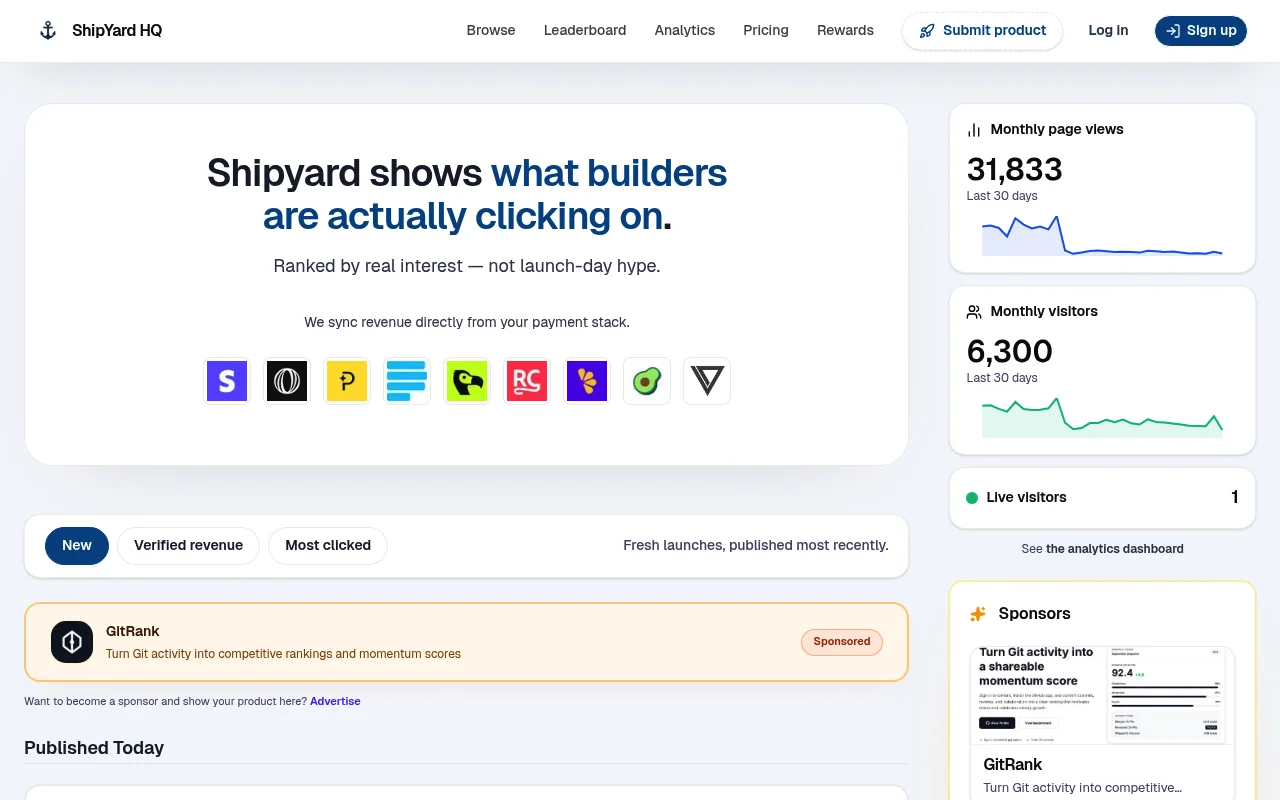Toggle the Verified revenue filter
The width and height of the screenshot is (1280, 800).
(188, 545)
